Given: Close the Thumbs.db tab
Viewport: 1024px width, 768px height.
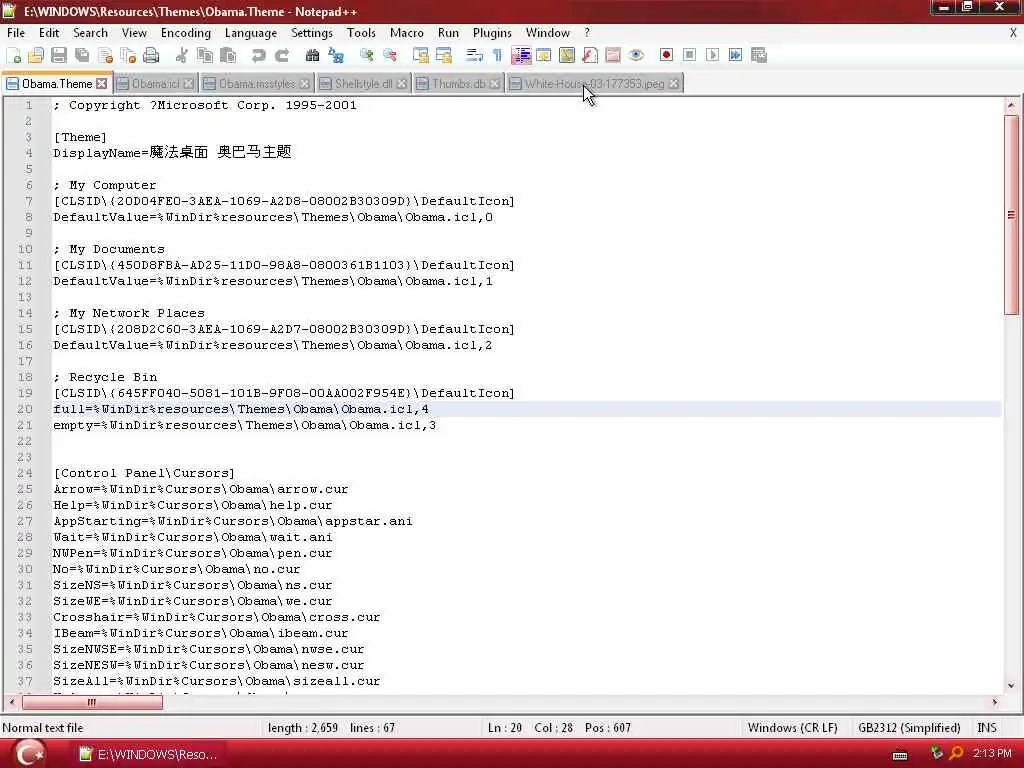Looking at the screenshot, I should click(x=494, y=84).
